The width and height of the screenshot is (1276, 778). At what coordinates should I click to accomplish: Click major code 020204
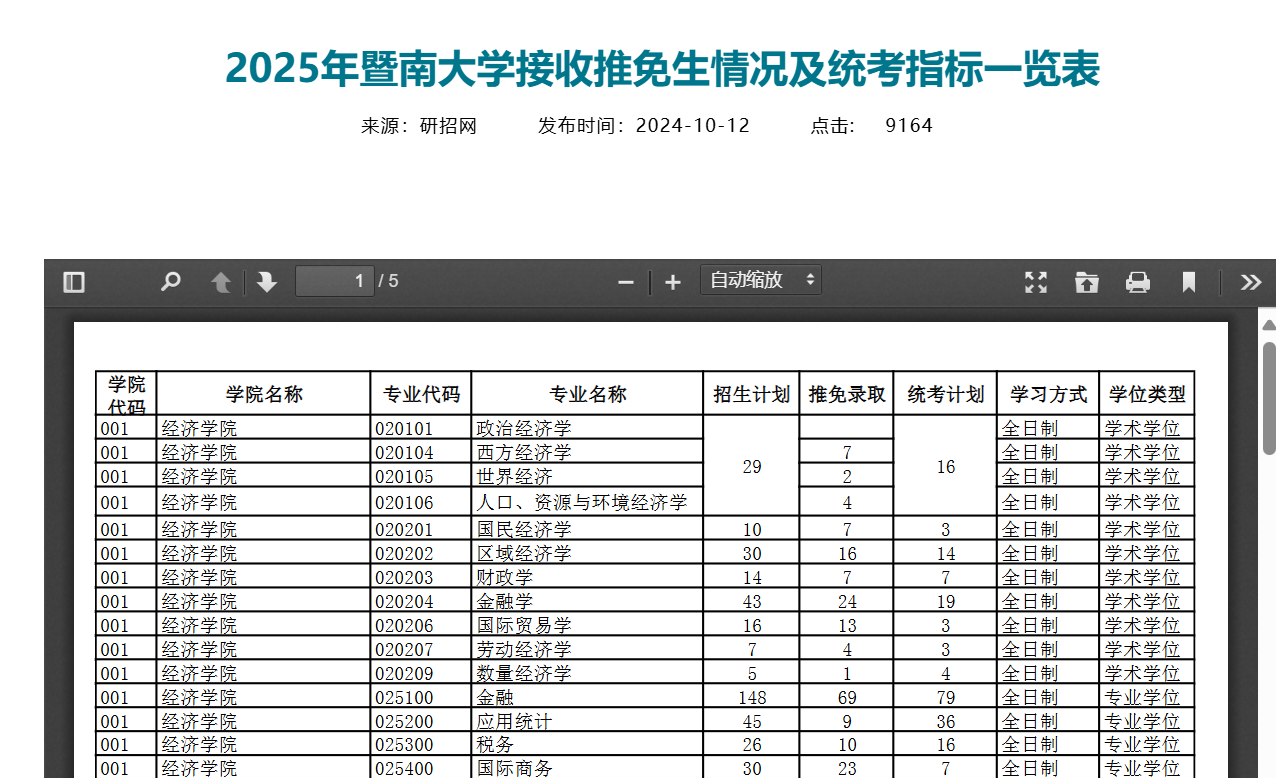pyautogui.click(x=405, y=601)
